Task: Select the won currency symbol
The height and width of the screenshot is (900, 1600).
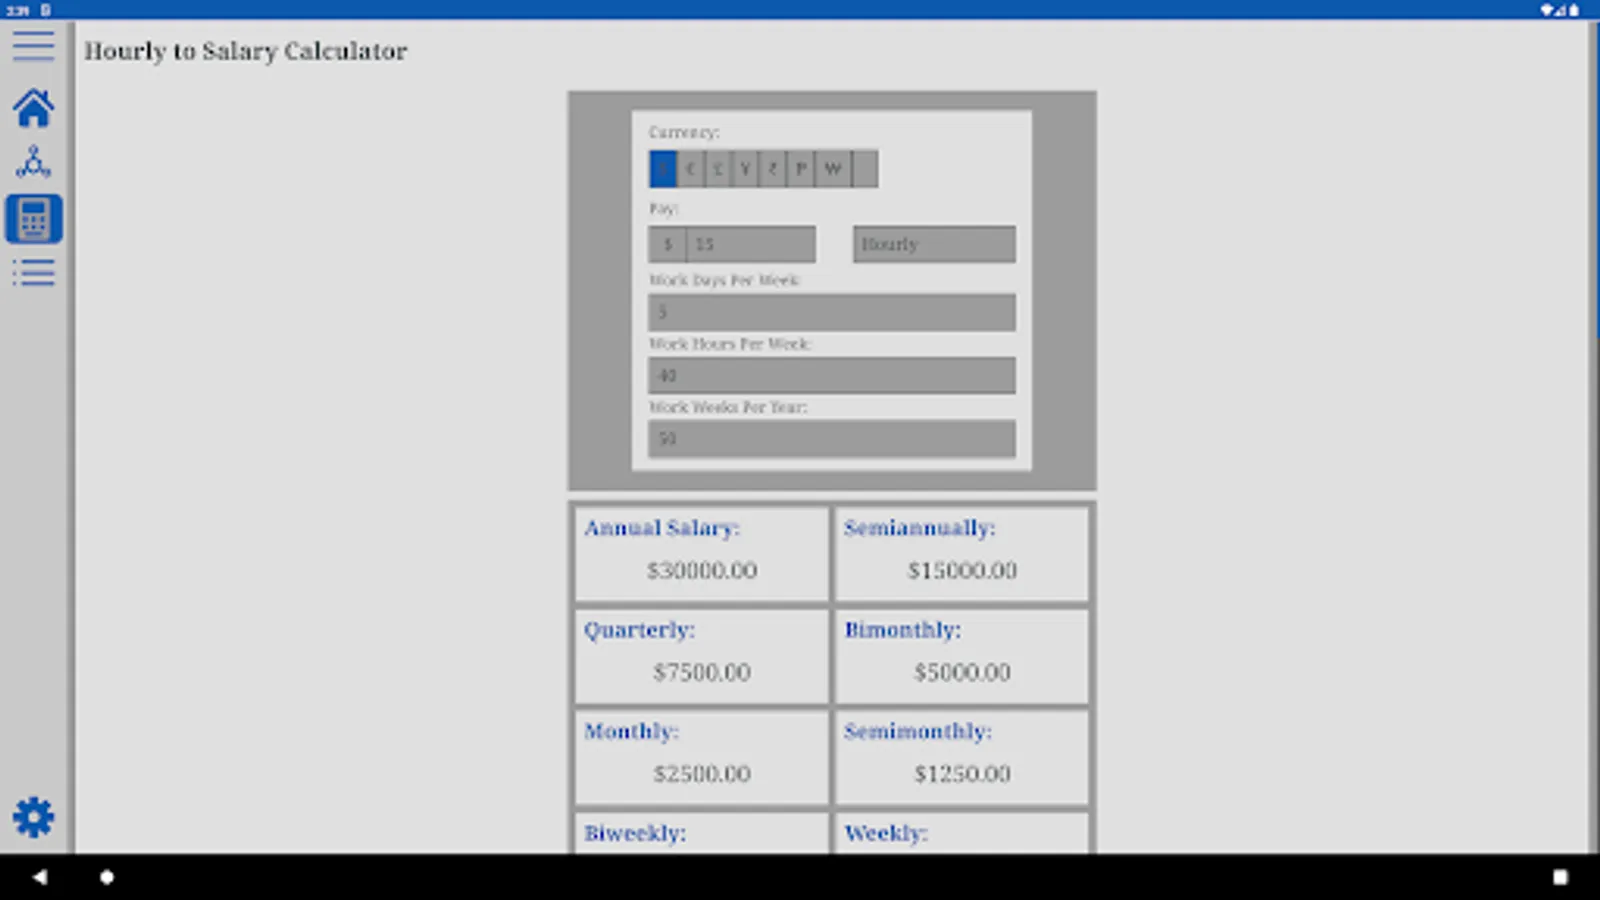Action: coord(832,169)
